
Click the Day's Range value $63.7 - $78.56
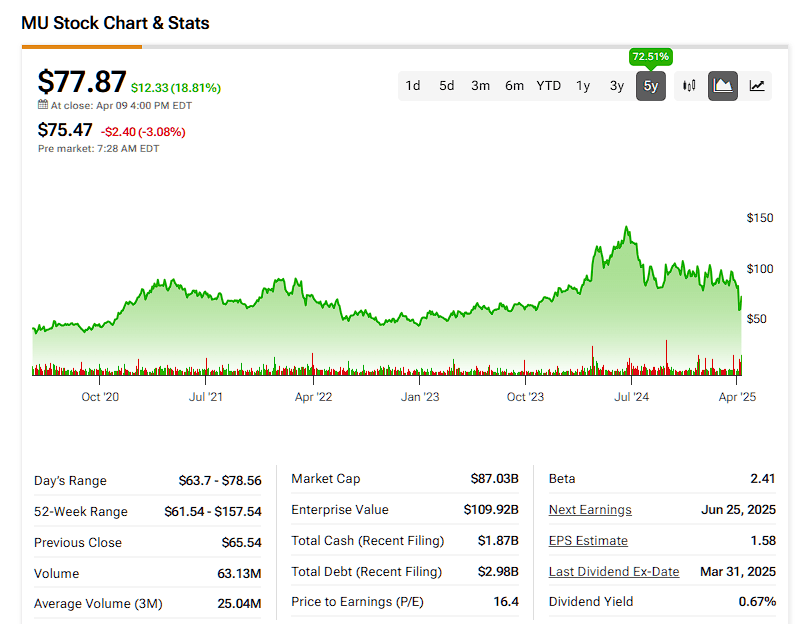click(x=220, y=481)
